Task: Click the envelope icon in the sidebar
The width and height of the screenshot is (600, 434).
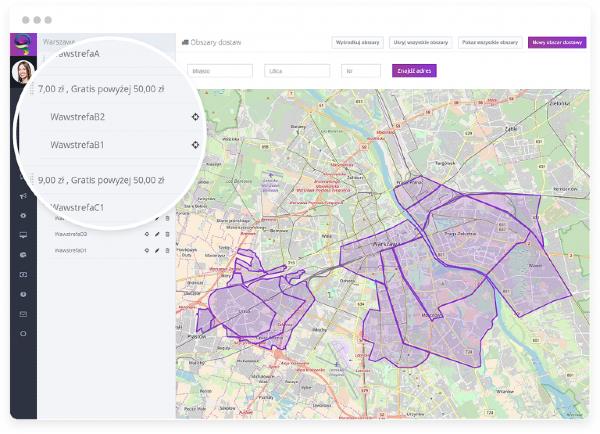Action: (x=23, y=313)
